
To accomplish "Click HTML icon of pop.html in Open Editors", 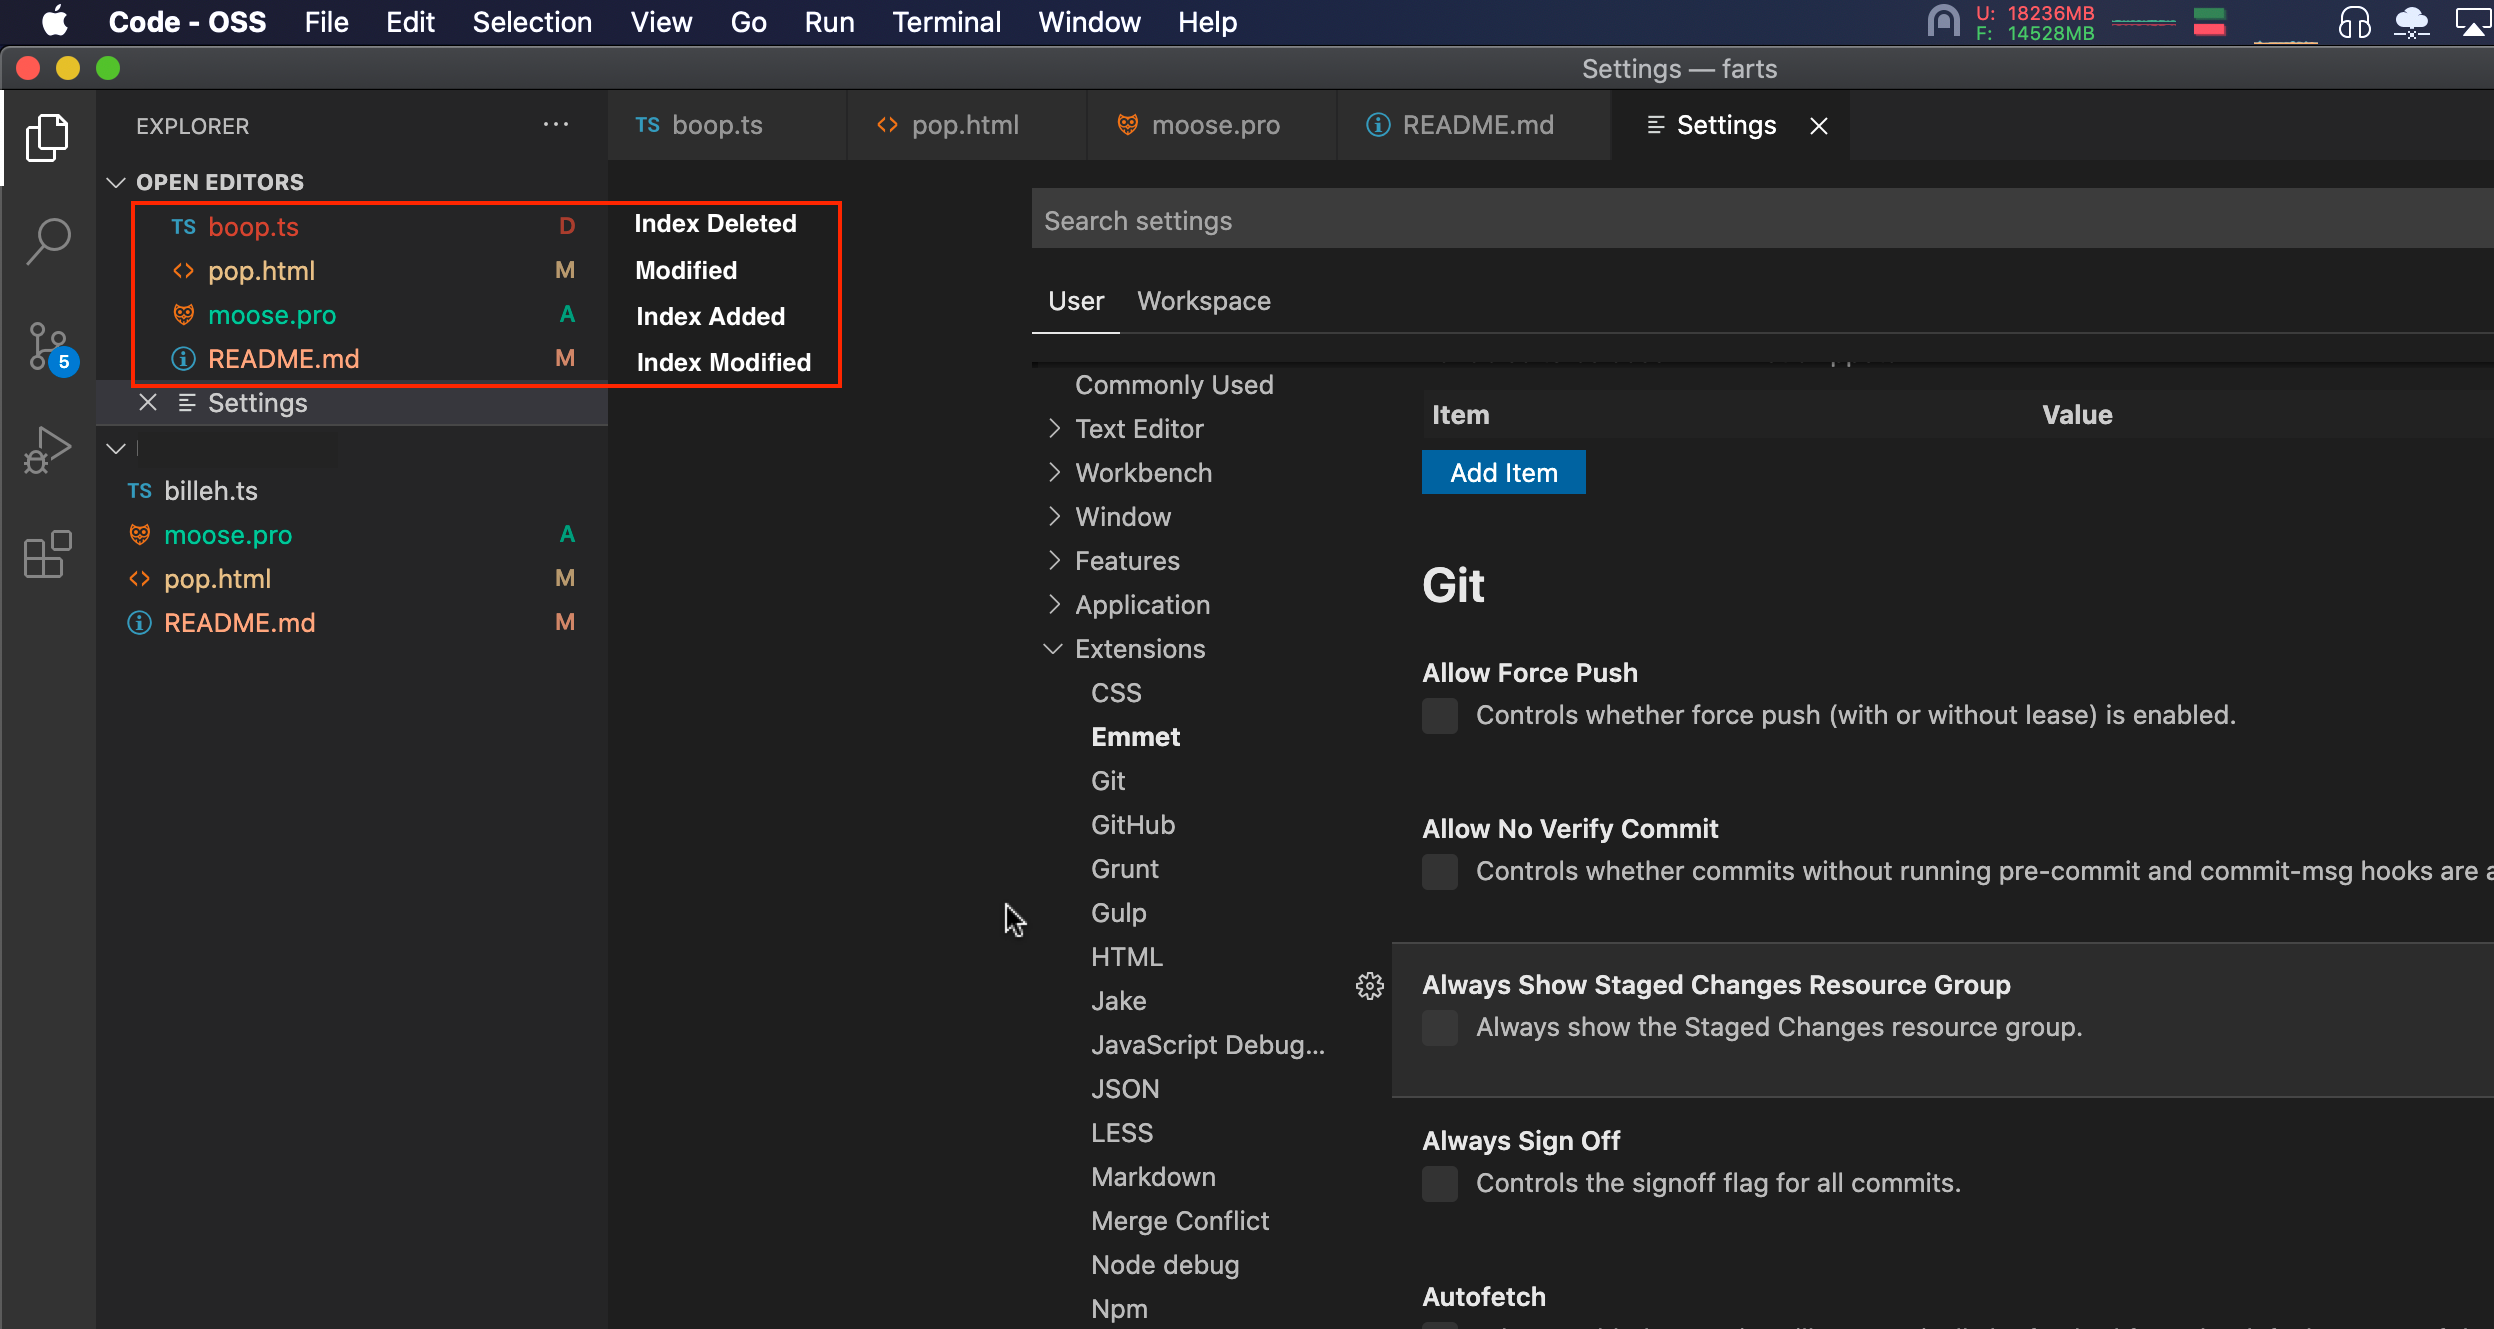I will [183, 271].
